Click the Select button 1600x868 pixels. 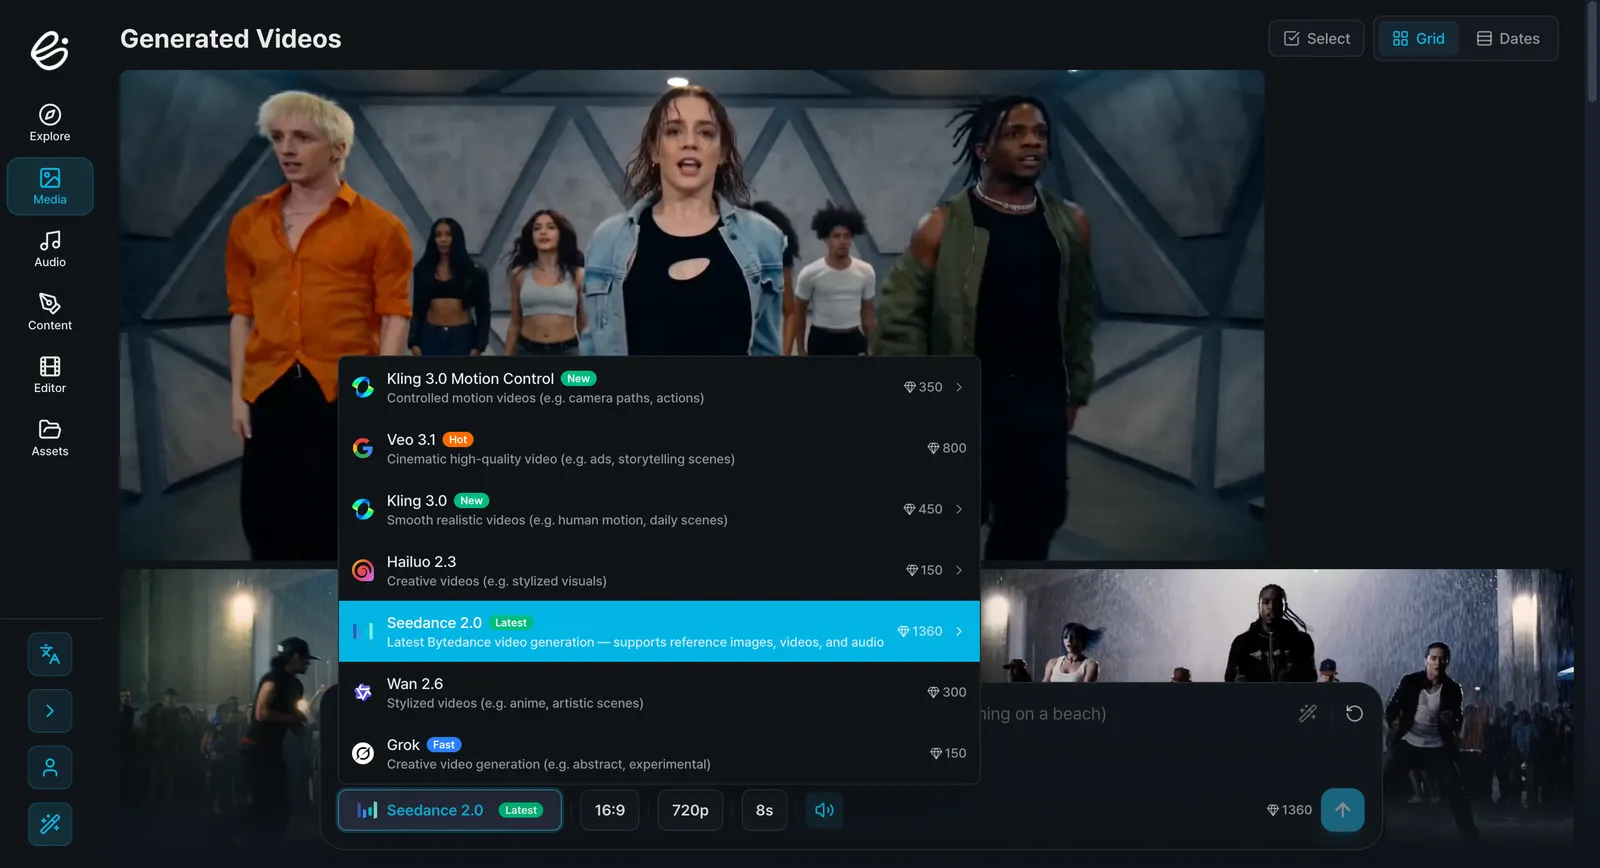pyautogui.click(x=1316, y=39)
